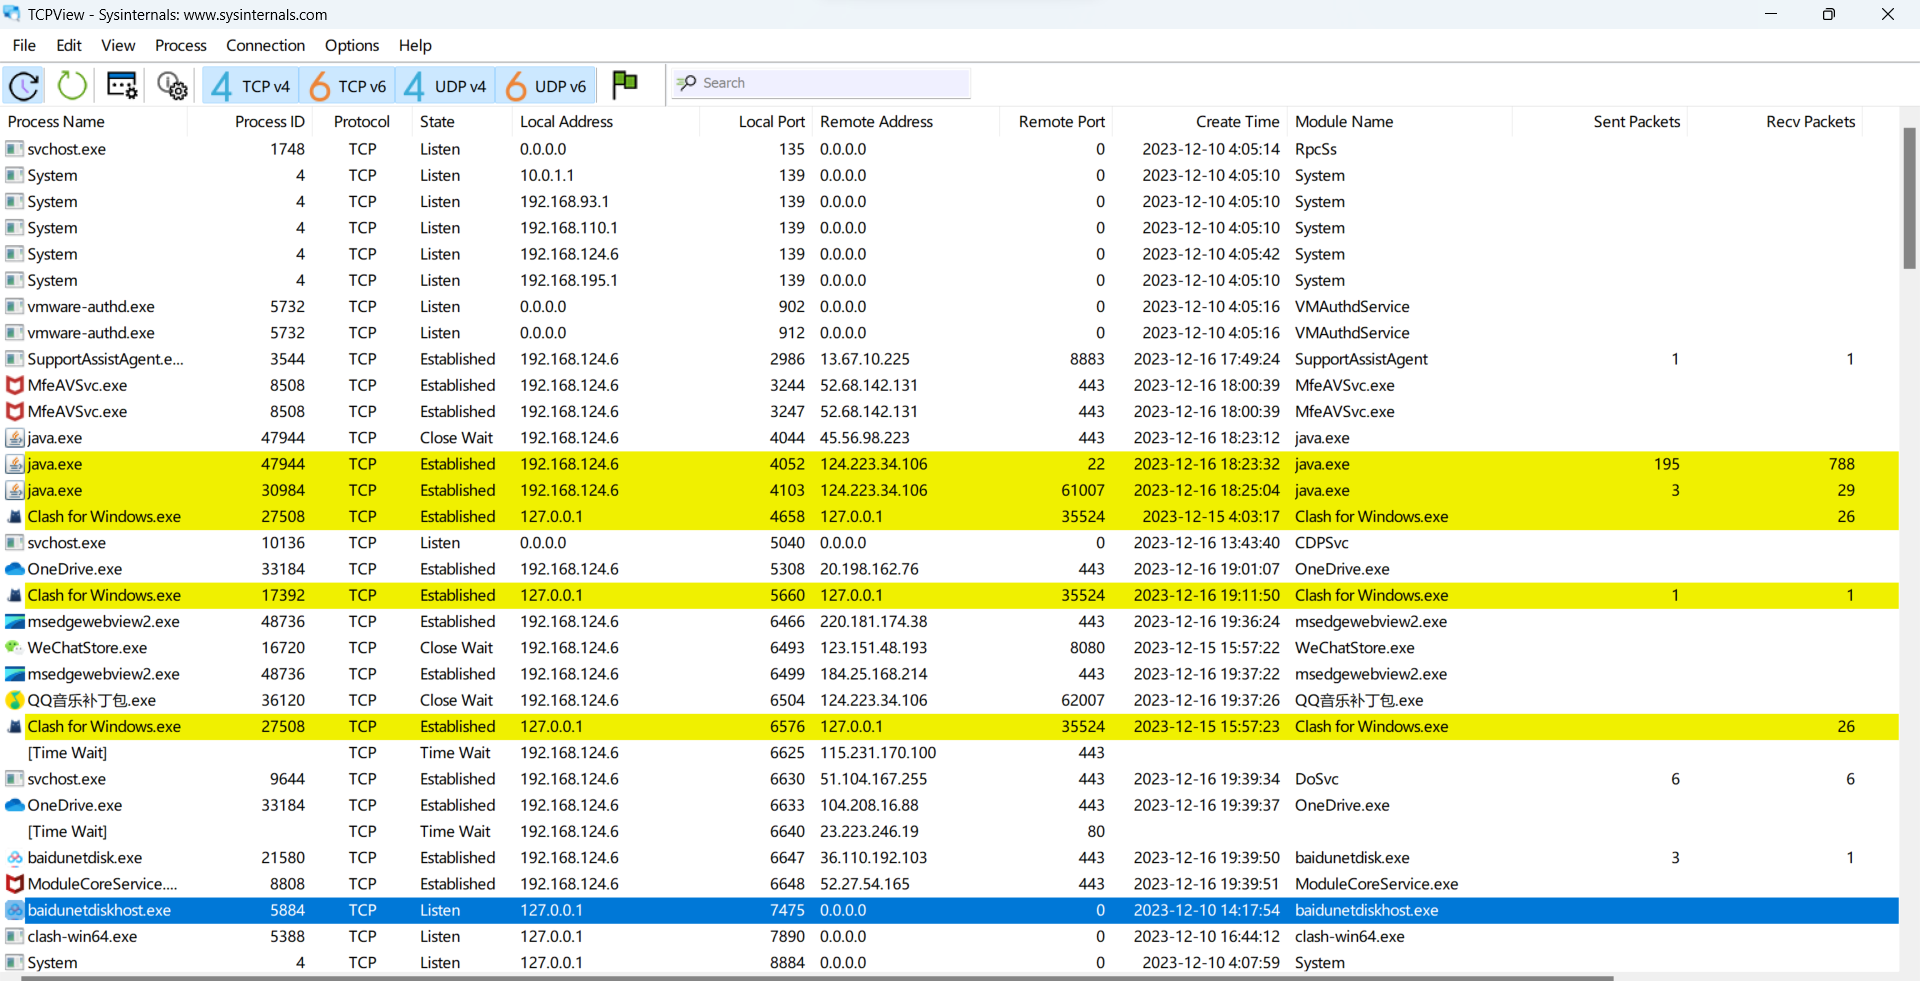Select the clash-win64.exe row
This screenshot has height=981, width=1920.
82,937
